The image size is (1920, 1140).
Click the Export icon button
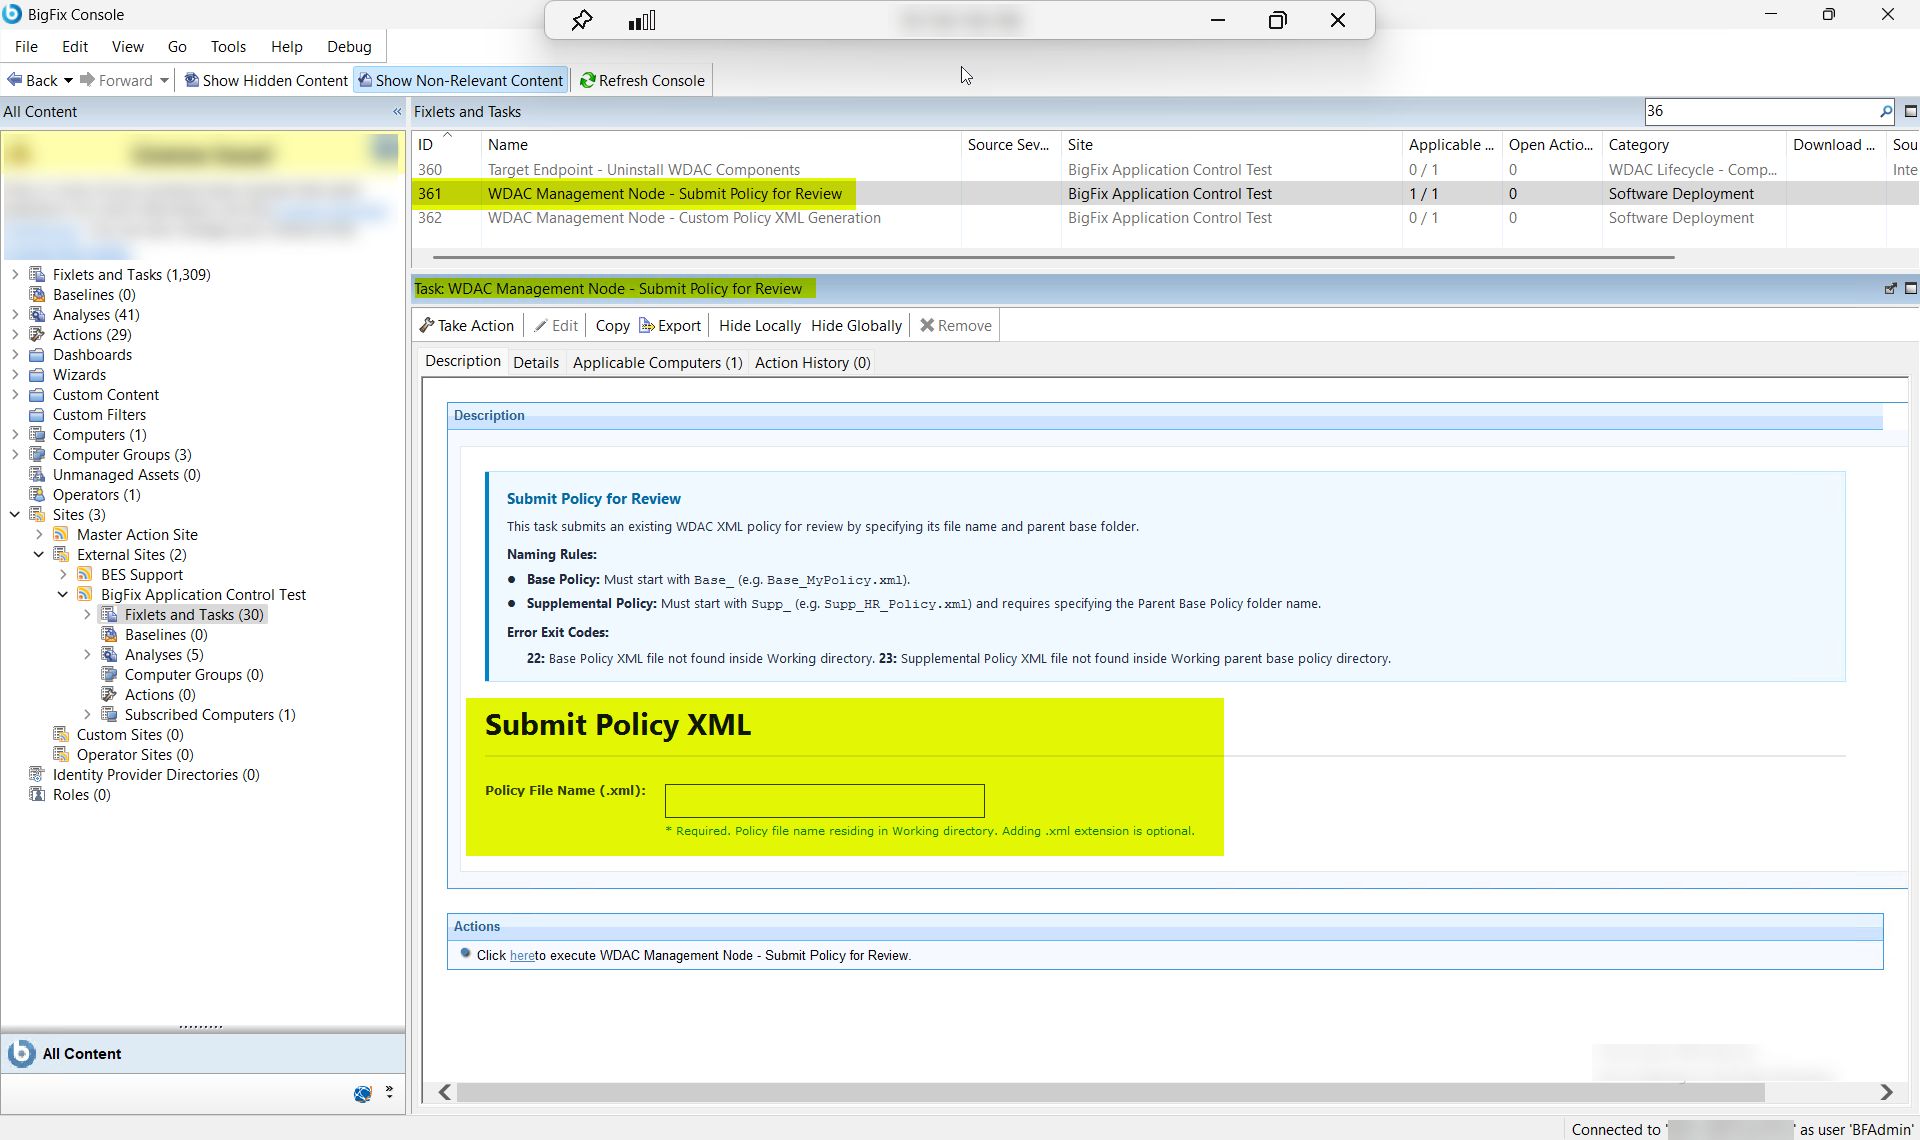(670, 325)
